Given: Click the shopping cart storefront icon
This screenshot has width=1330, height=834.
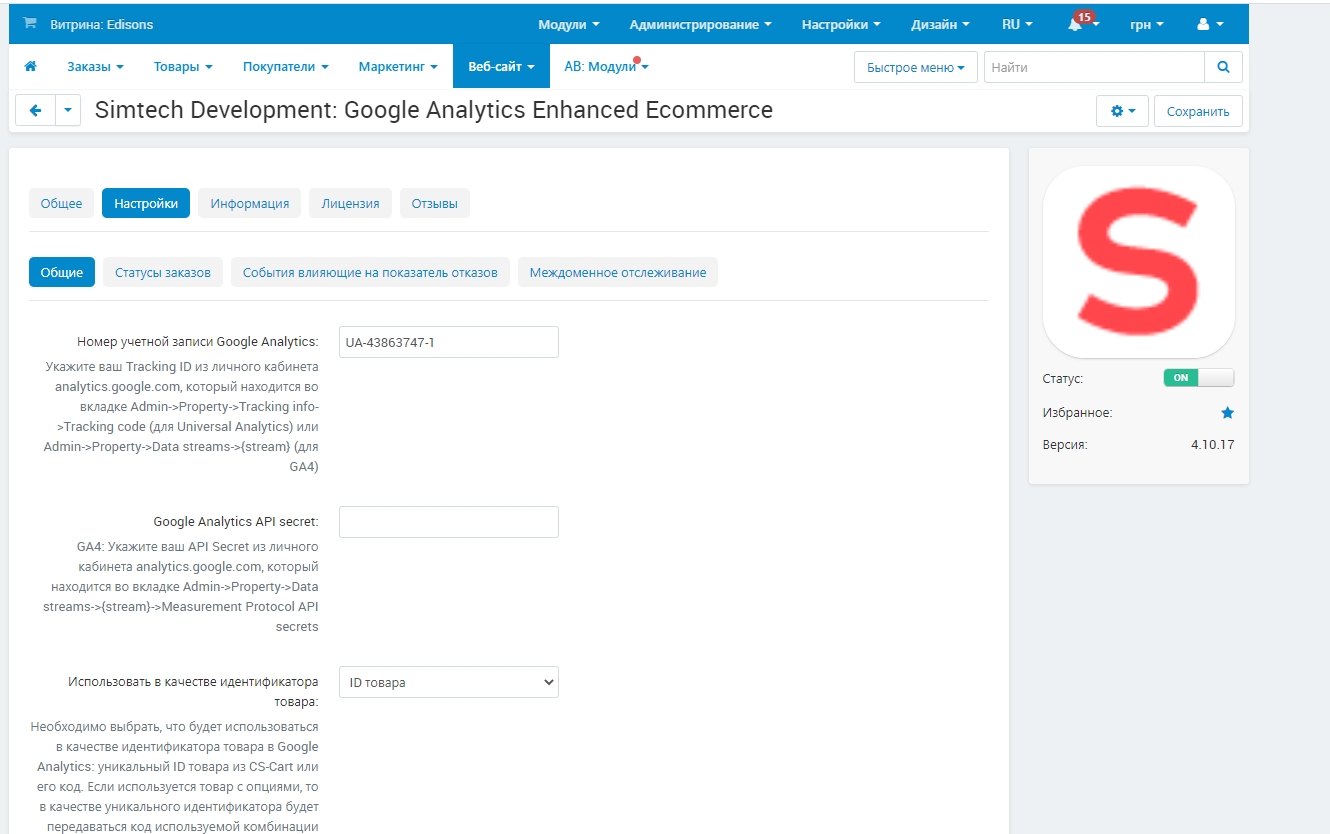Looking at the screenshot, I should click(30, 23).
